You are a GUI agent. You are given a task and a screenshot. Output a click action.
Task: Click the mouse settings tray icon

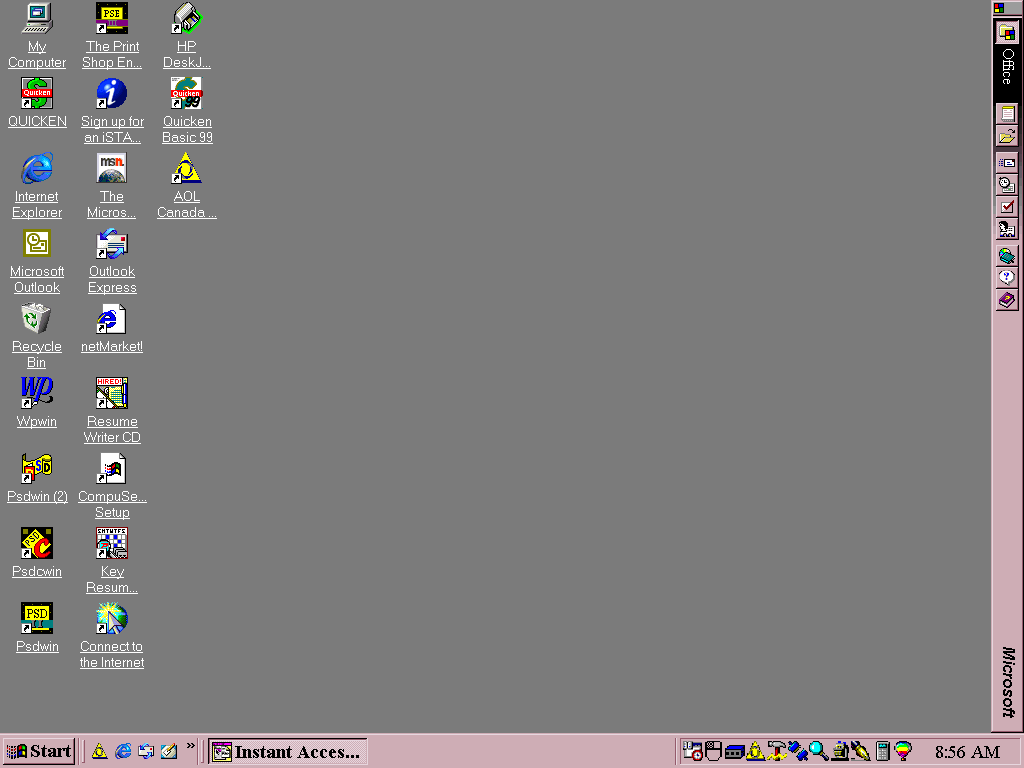point(713,751)
